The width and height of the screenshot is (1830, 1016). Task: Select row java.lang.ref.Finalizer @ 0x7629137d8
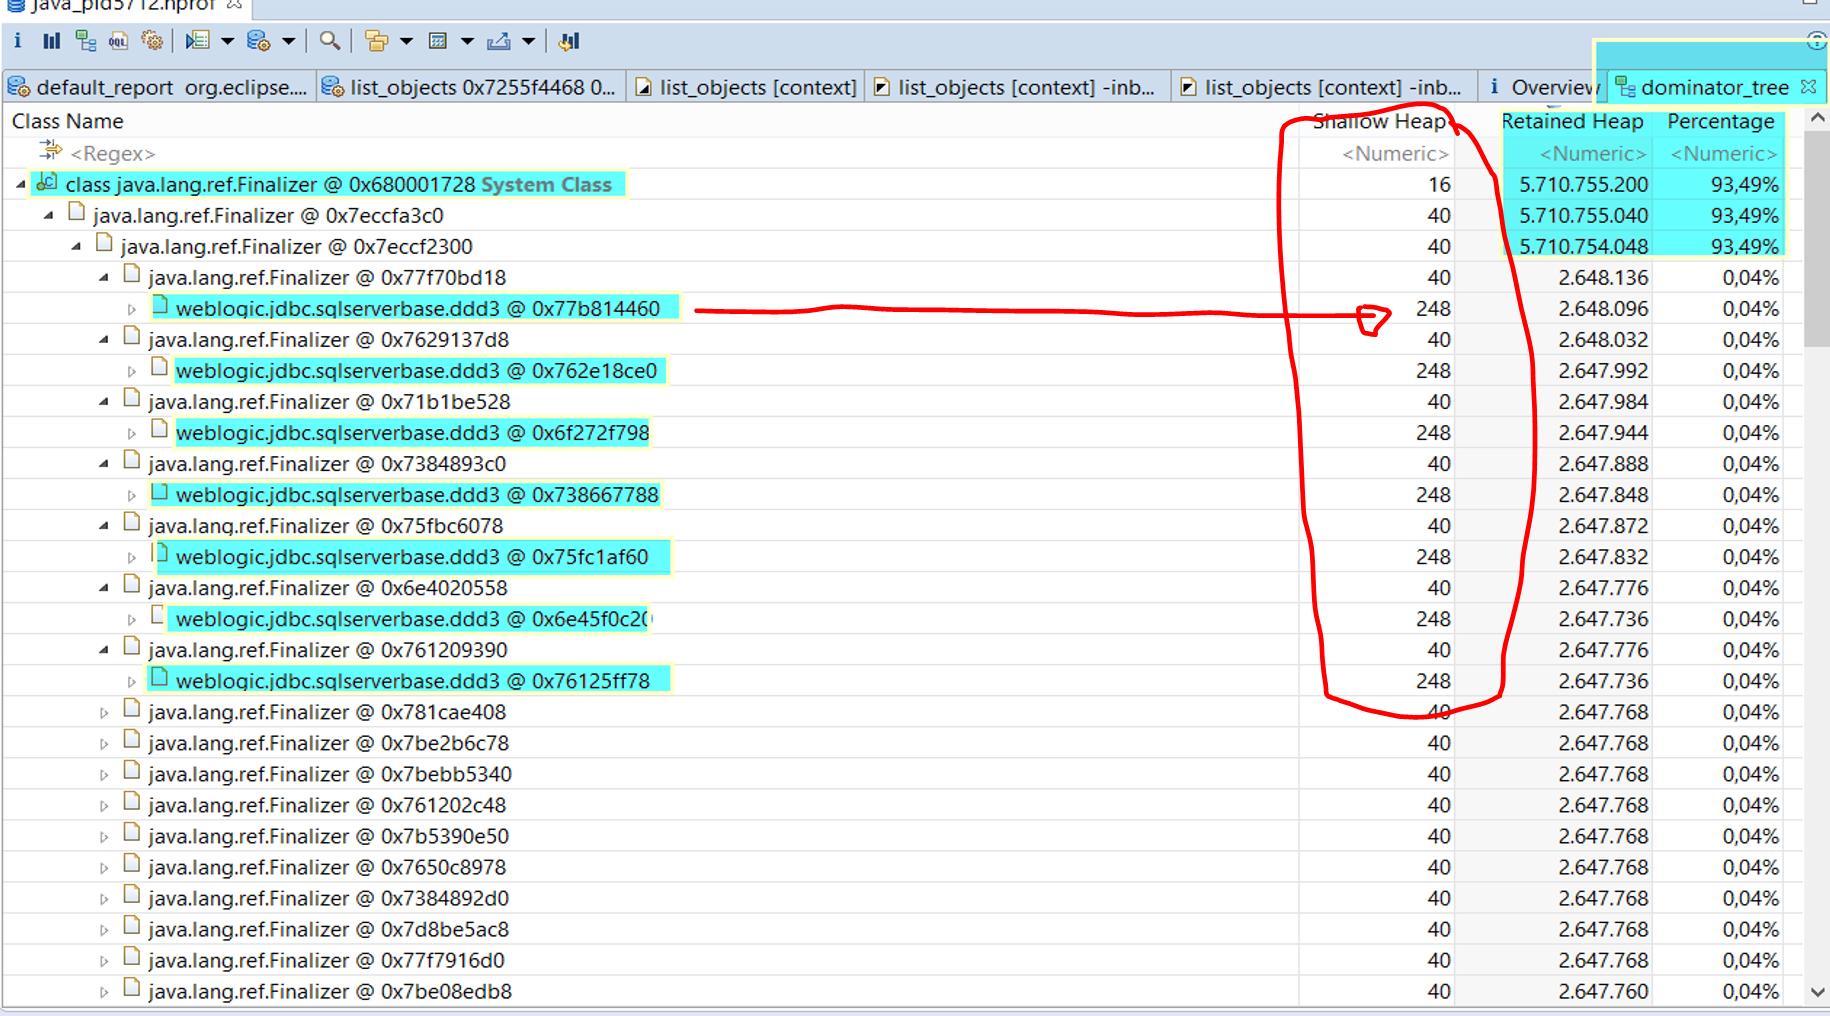(x=328, y=339)
